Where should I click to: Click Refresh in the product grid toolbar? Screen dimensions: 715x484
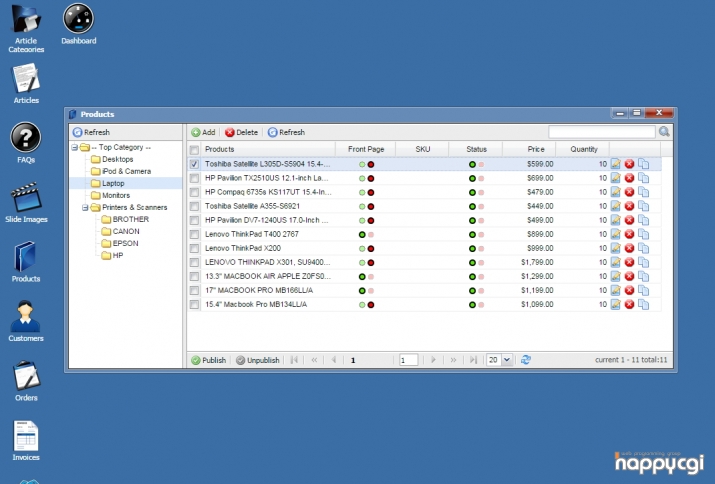coord(286,132)
